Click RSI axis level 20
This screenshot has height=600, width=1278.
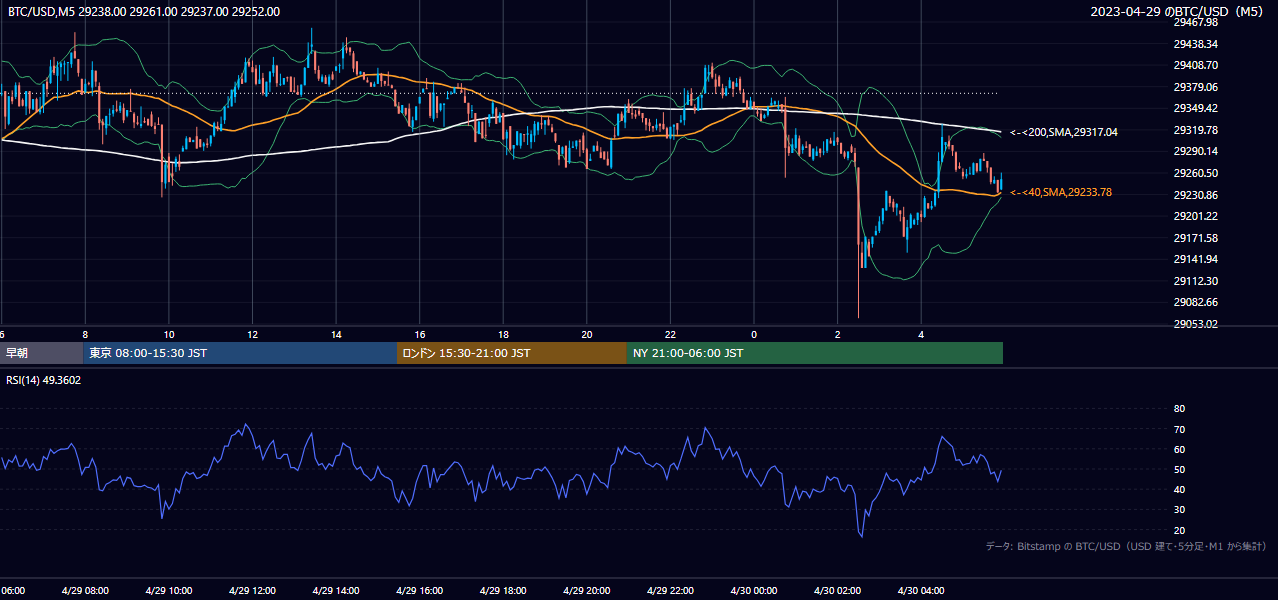pyautogui.click(x=1179, y=530)
